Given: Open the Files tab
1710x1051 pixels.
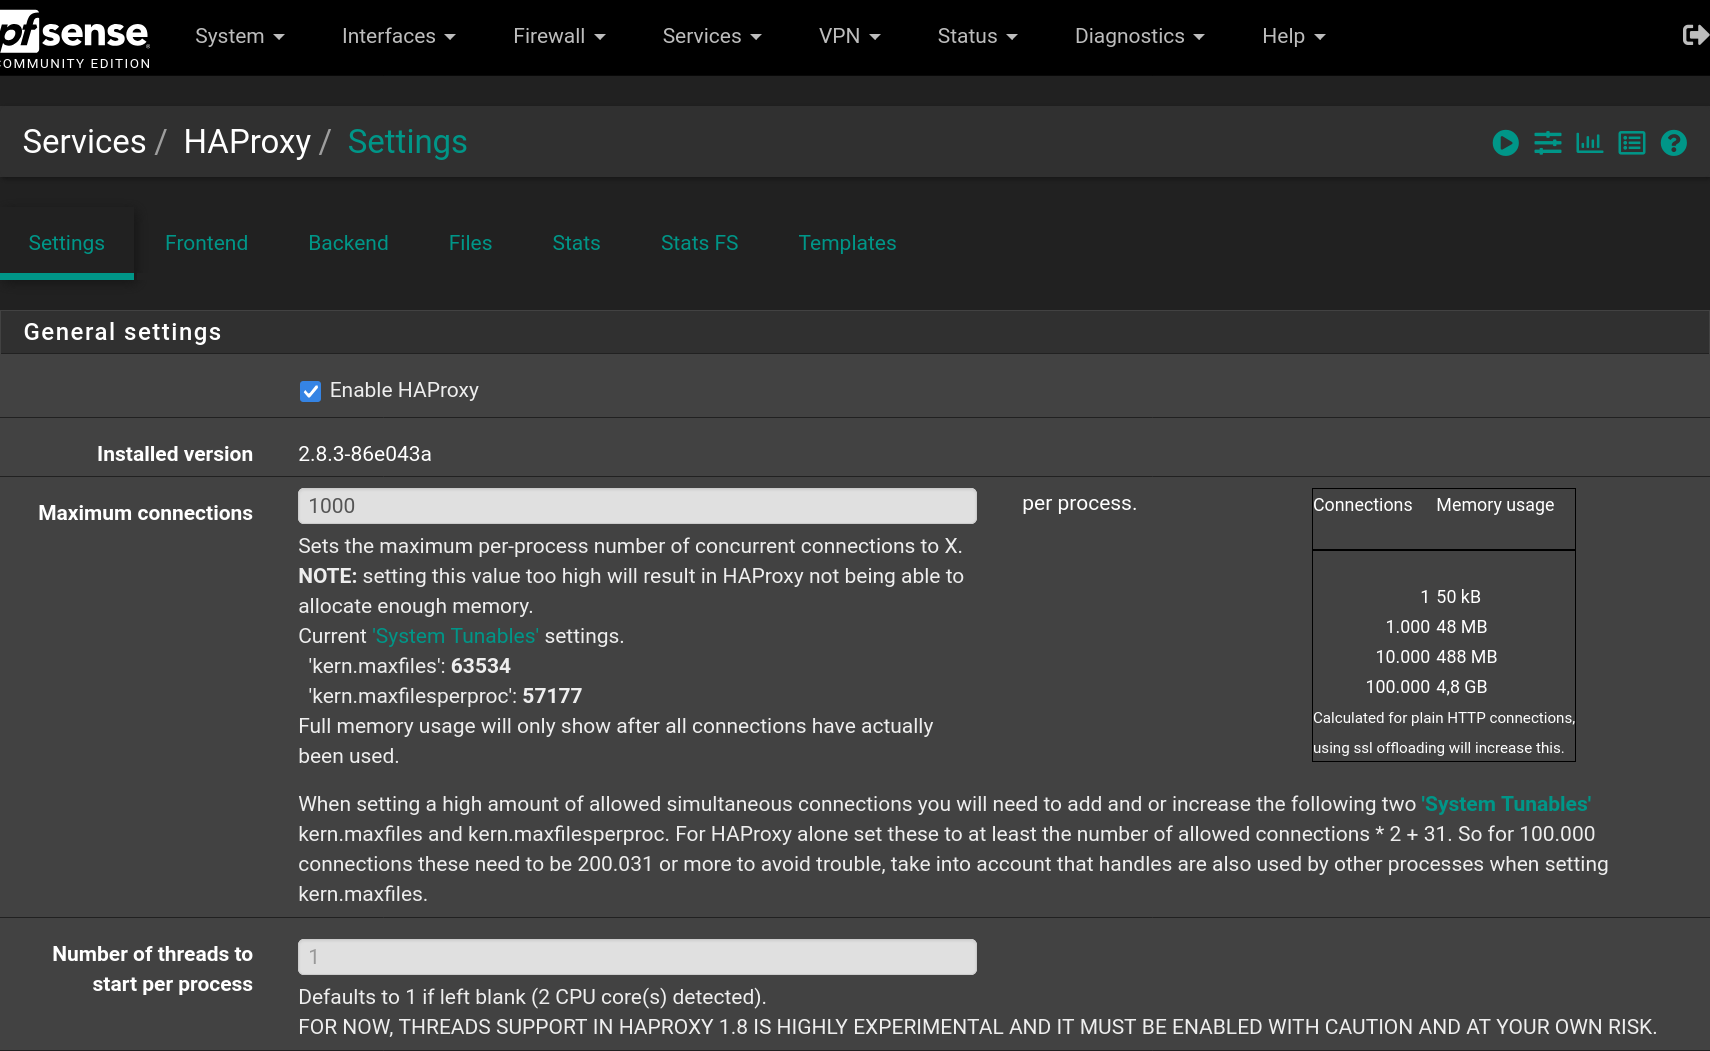Looking at the screenshot, I should (470, 243).
